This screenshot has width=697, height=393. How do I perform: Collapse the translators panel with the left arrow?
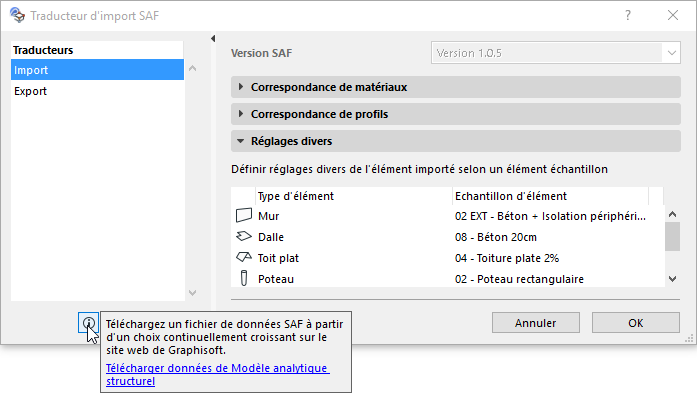[213, 39]
